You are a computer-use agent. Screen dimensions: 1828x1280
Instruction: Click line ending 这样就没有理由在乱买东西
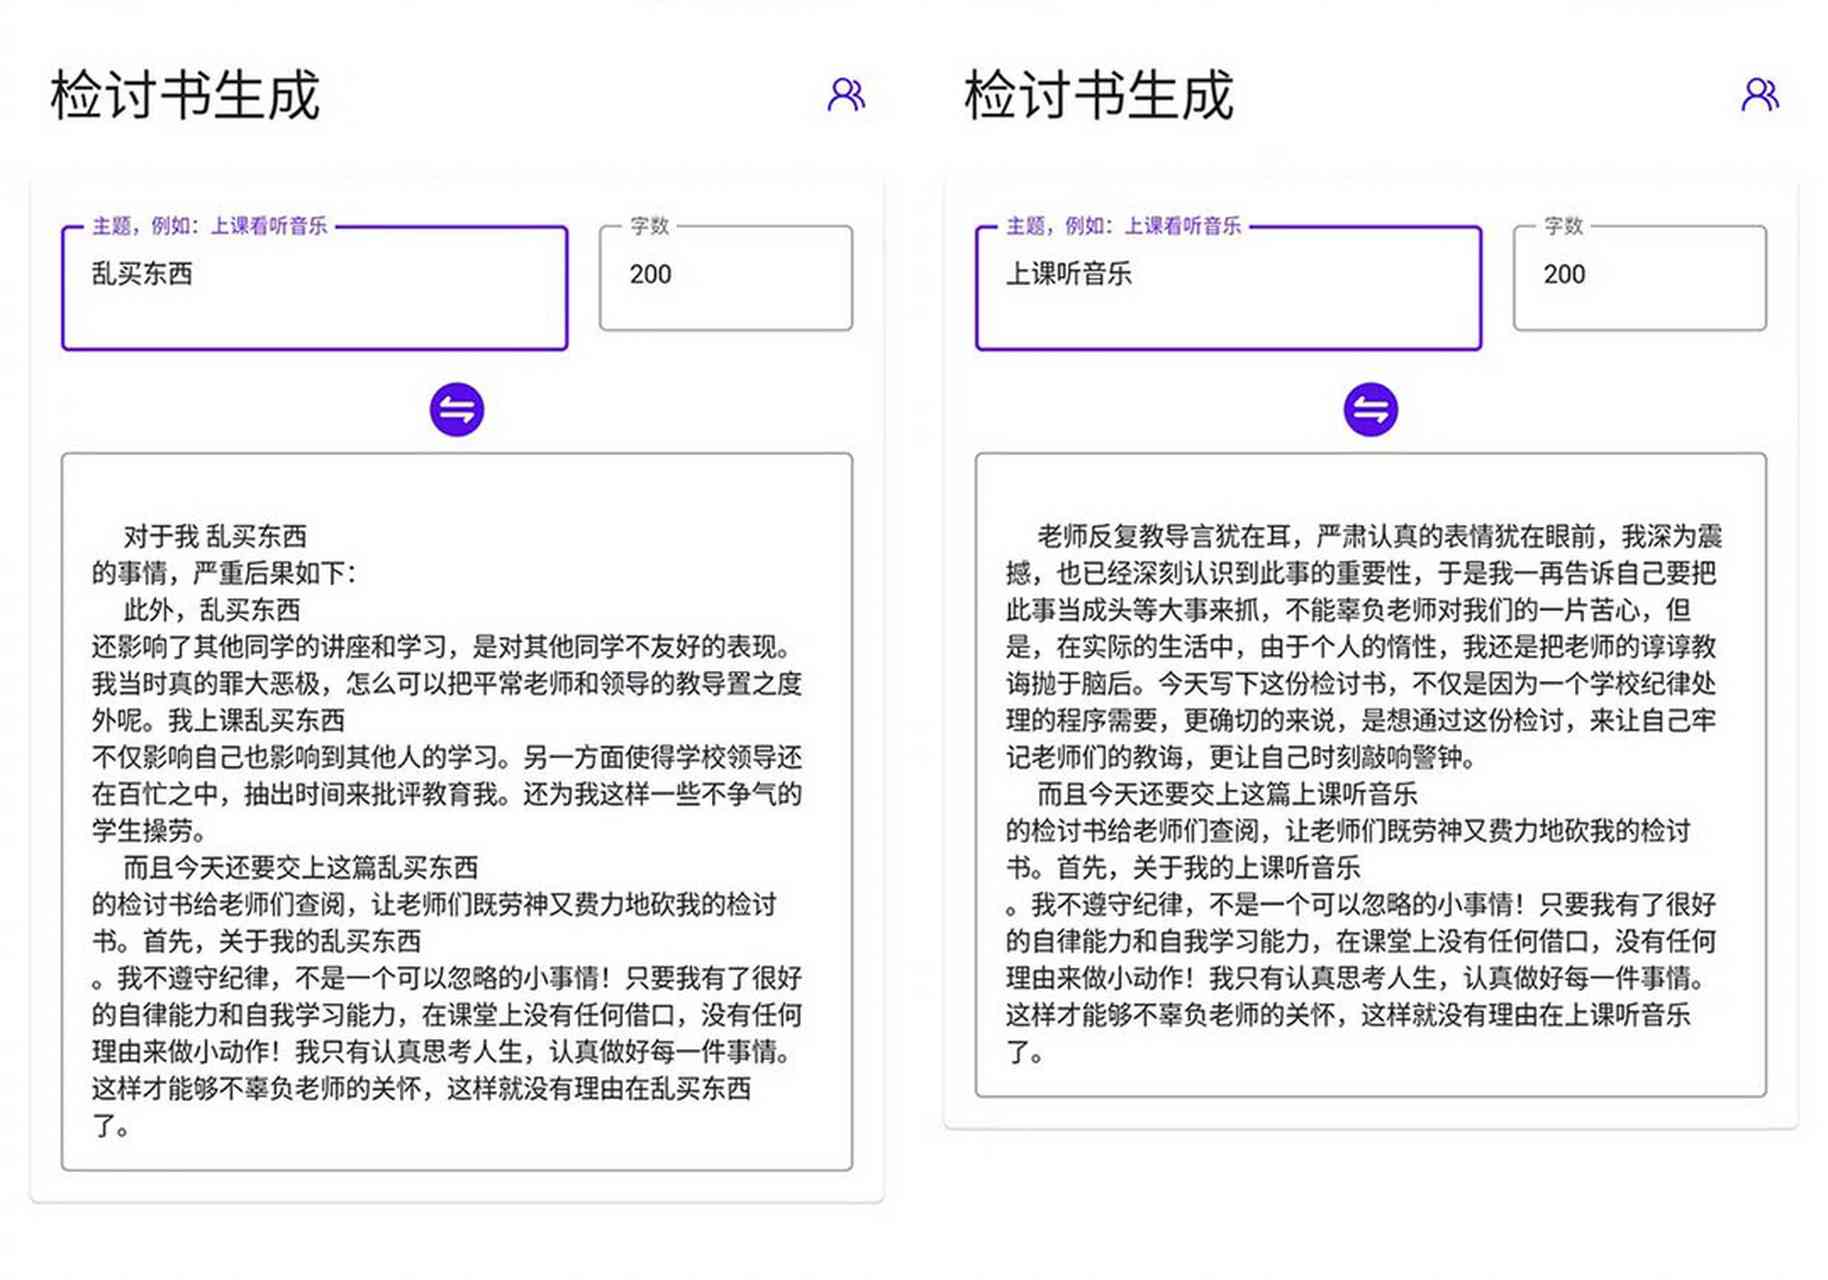421,1088
